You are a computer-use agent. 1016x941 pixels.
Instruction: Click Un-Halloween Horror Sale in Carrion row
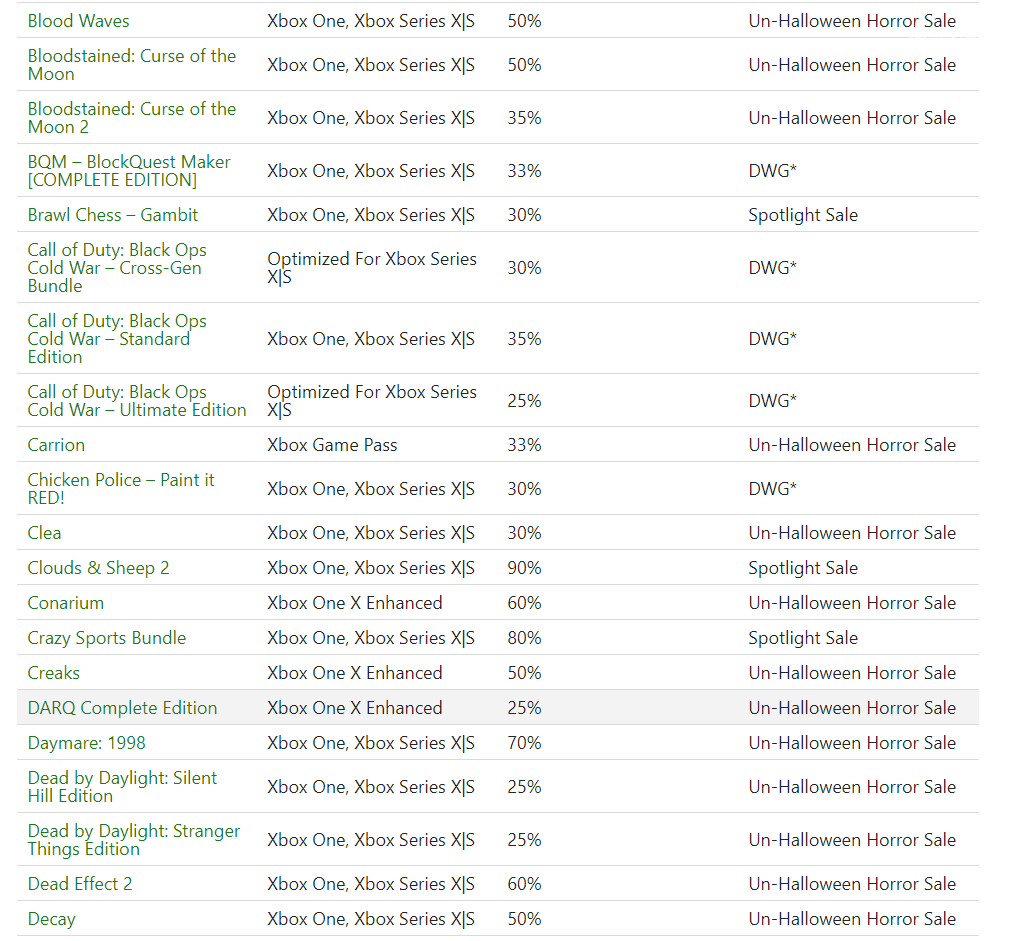coord(852,445)
